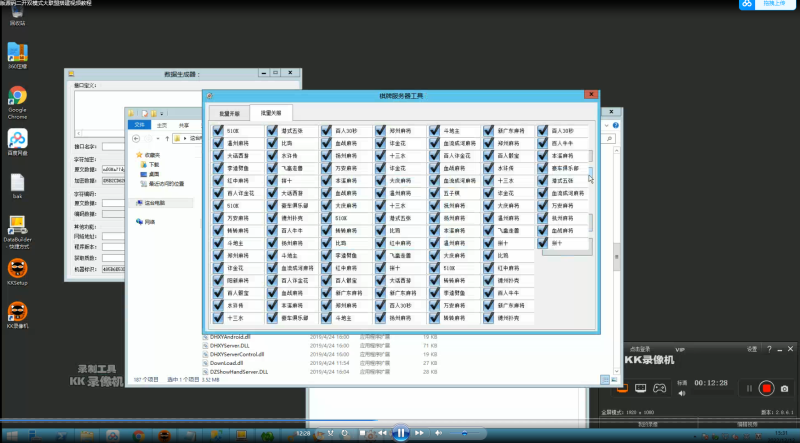
Task: Click the Explorer back arrow
Action: click(x=136, y=138)
